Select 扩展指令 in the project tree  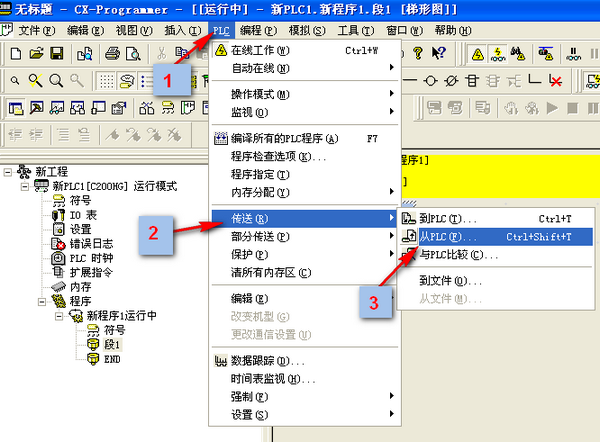pyautogui.click(x=91, y=272)
